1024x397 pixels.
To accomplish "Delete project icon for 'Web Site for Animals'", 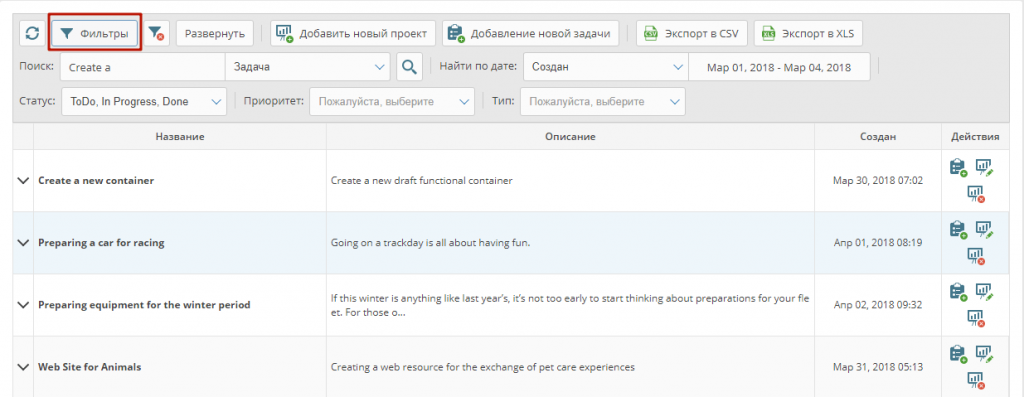I will (x=976, y=380).
